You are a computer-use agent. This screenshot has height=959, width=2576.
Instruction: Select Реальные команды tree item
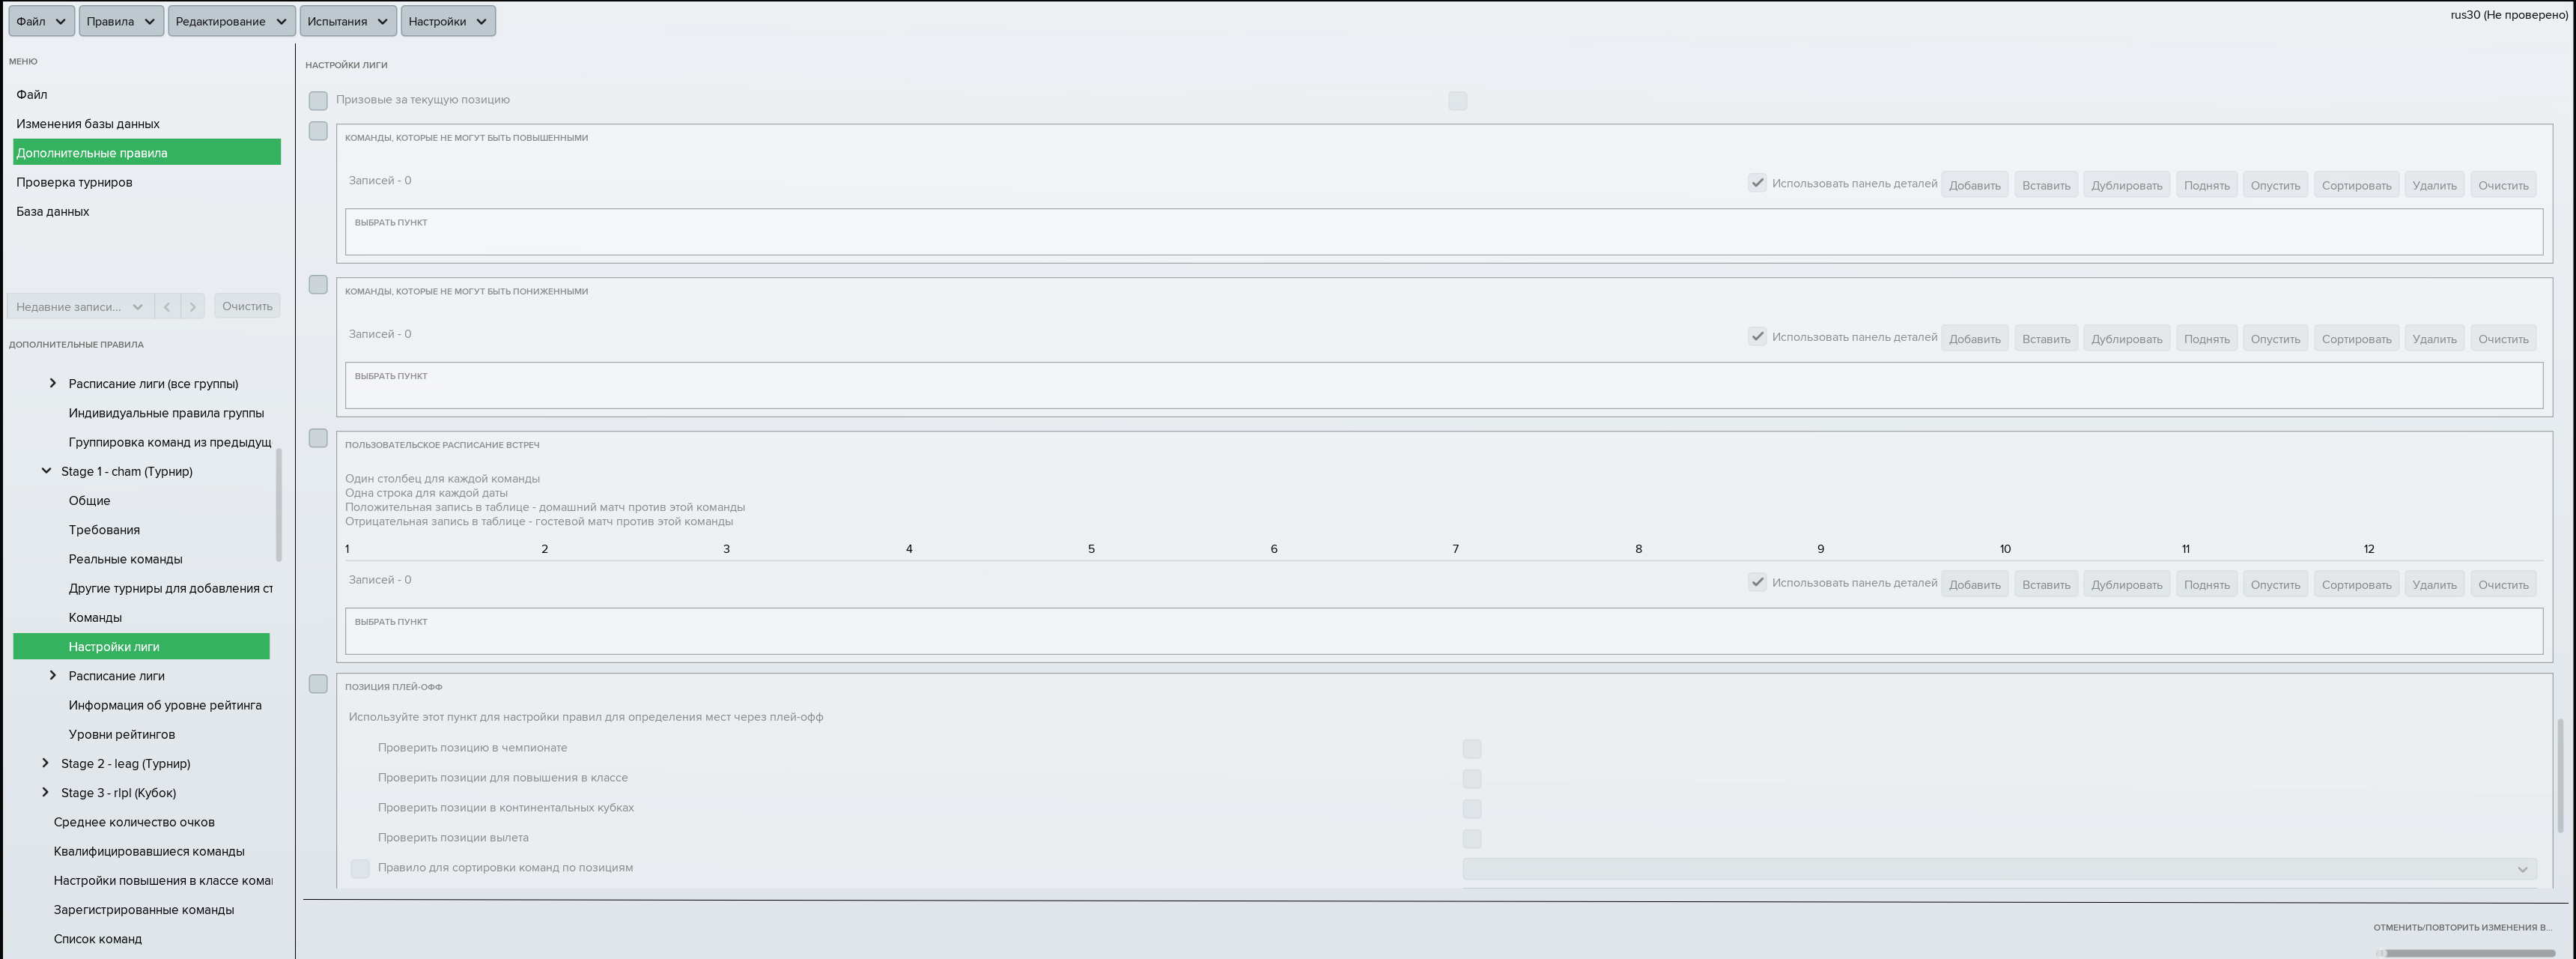(x=125, y=559)
